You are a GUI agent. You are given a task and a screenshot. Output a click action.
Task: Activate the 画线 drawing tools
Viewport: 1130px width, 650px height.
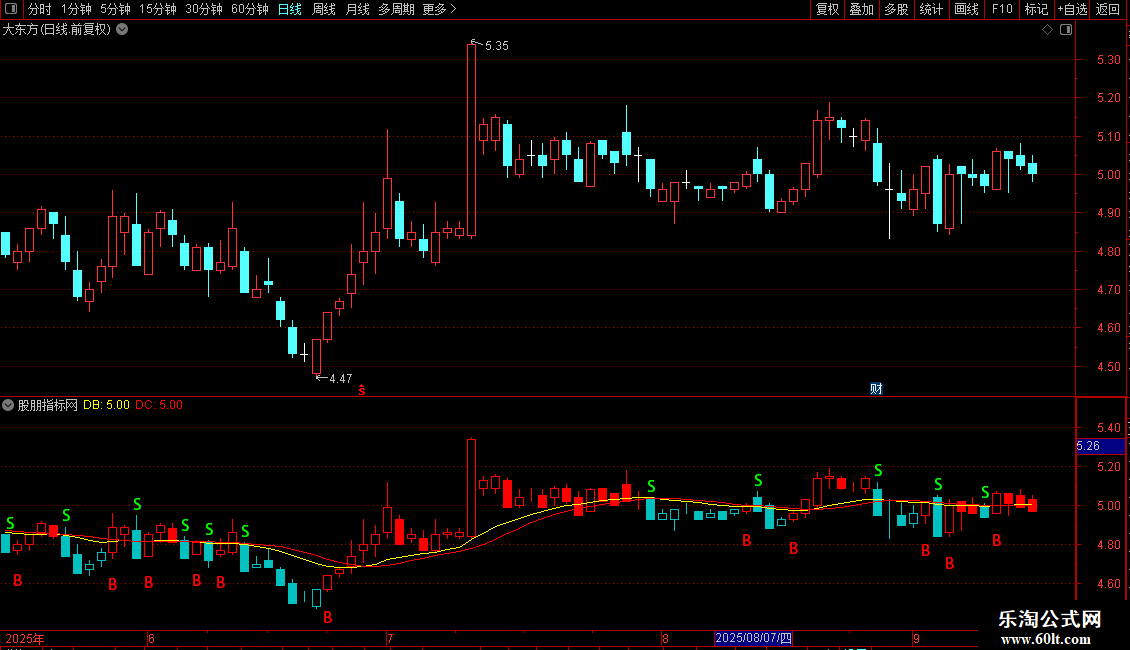pyautogui.click(x=966, y=9)
